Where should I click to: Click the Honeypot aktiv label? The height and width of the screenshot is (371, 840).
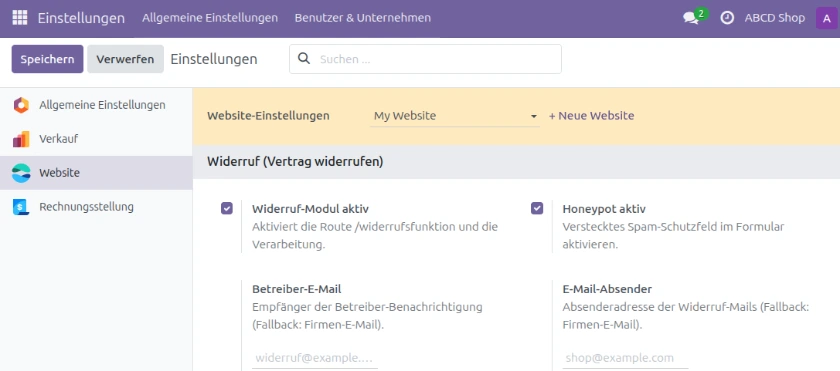604,209
